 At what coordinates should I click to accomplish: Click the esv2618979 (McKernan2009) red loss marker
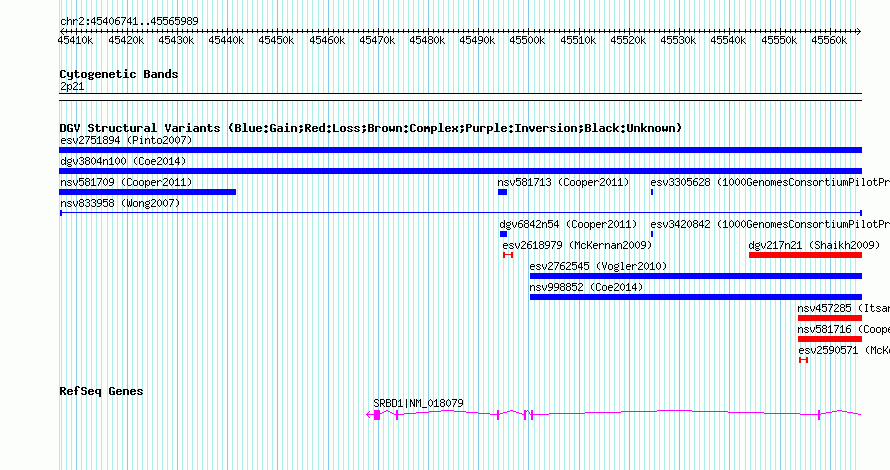(x=508, y=255)
